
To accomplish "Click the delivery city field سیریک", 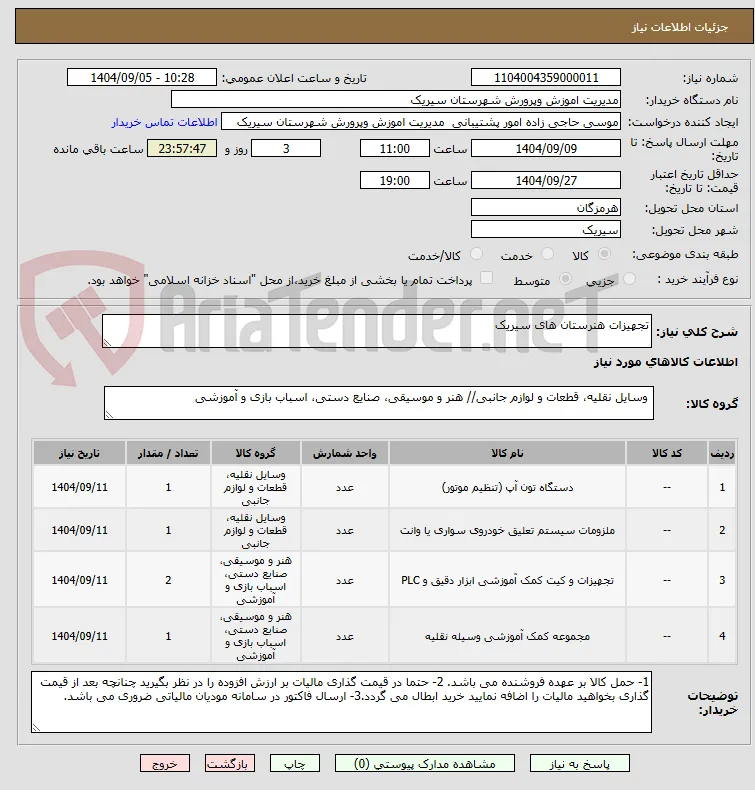I will [545, 229].
